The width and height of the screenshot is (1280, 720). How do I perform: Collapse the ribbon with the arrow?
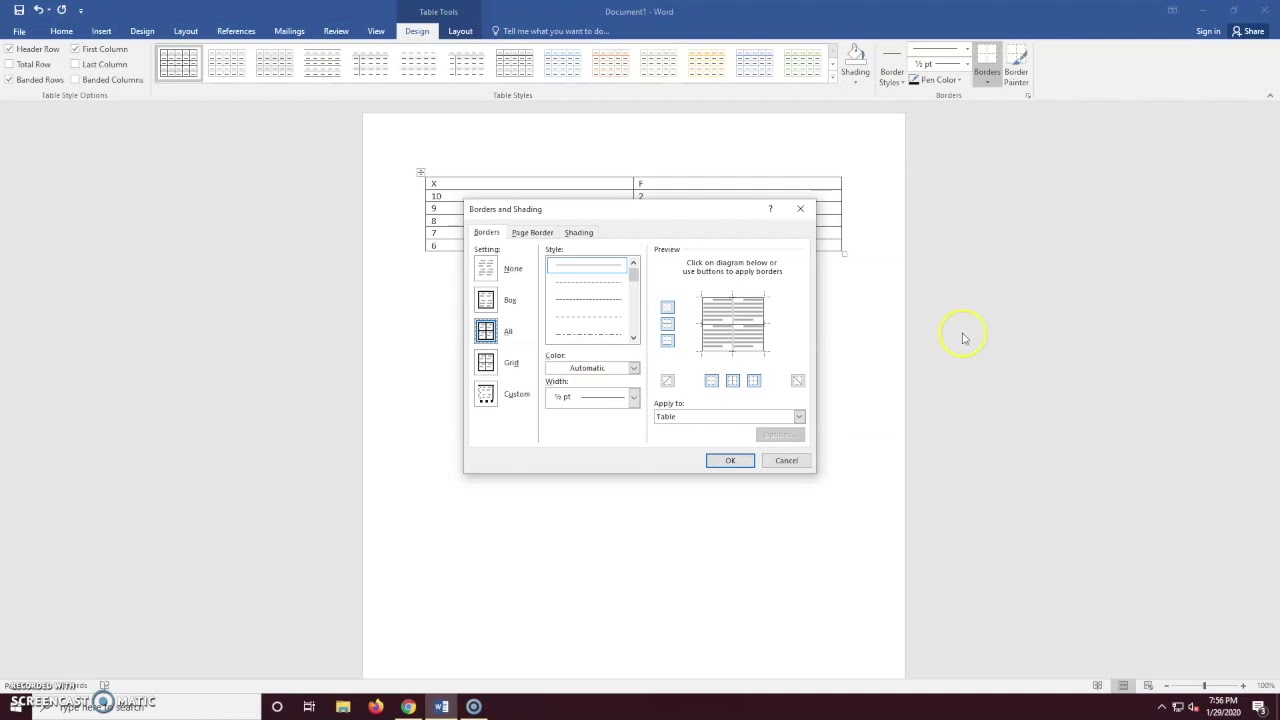(x=1270, y=95)
